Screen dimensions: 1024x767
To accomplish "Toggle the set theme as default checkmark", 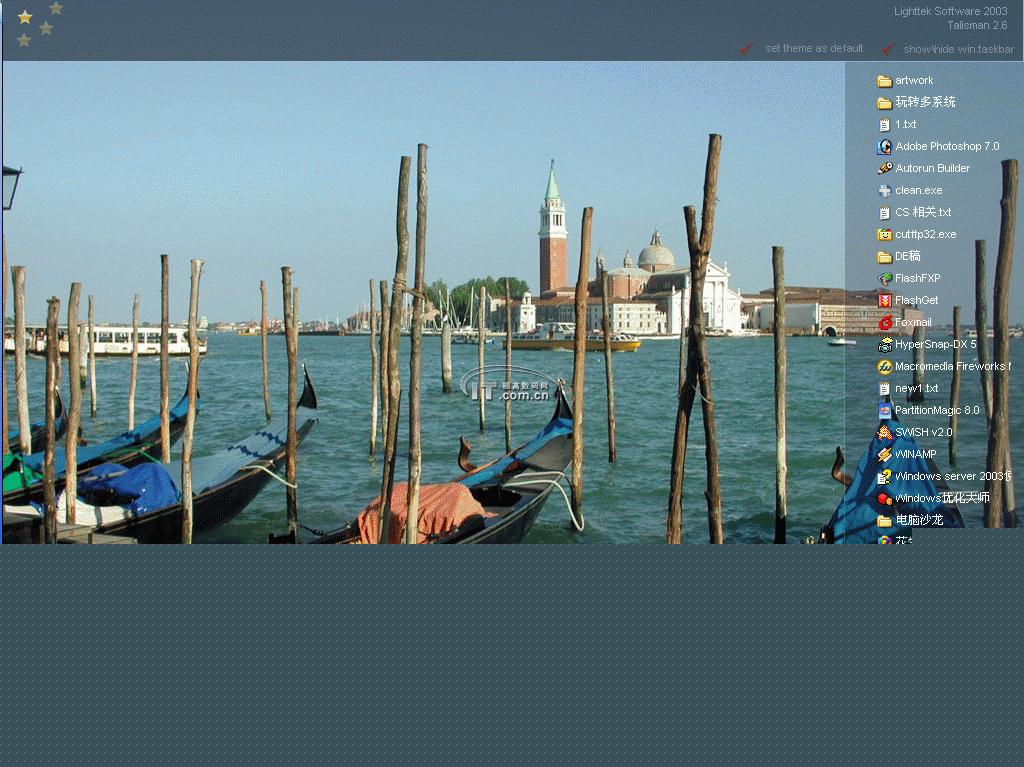I will point(746,48).
